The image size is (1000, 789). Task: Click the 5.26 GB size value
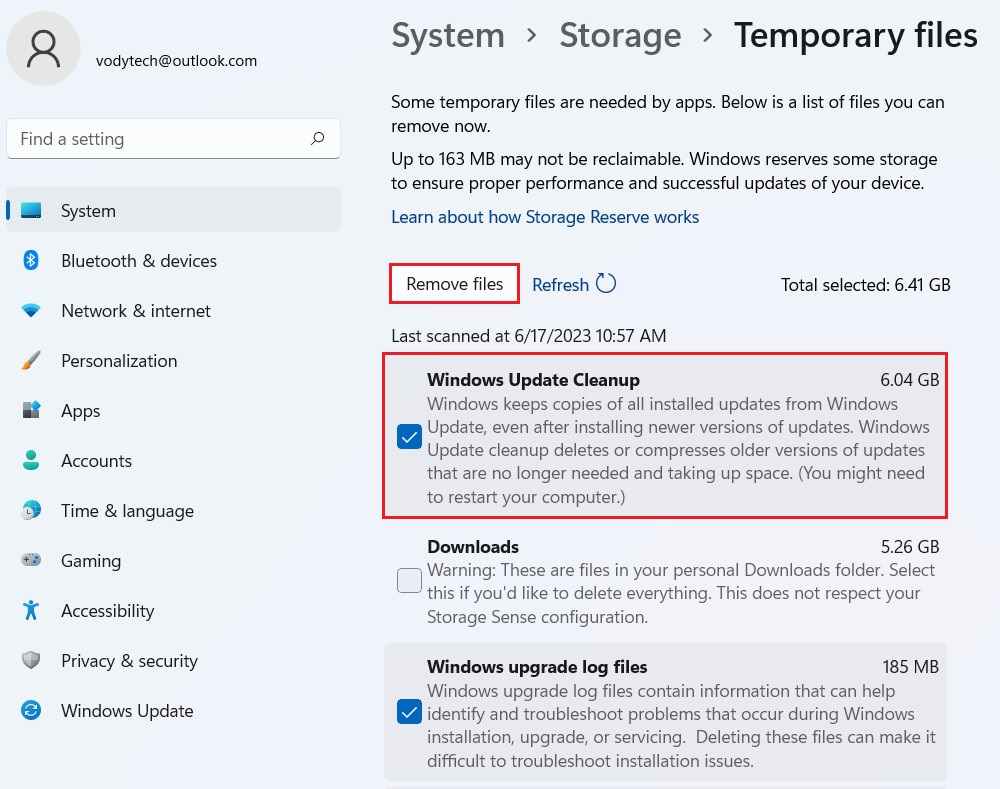tap(909, 547)
